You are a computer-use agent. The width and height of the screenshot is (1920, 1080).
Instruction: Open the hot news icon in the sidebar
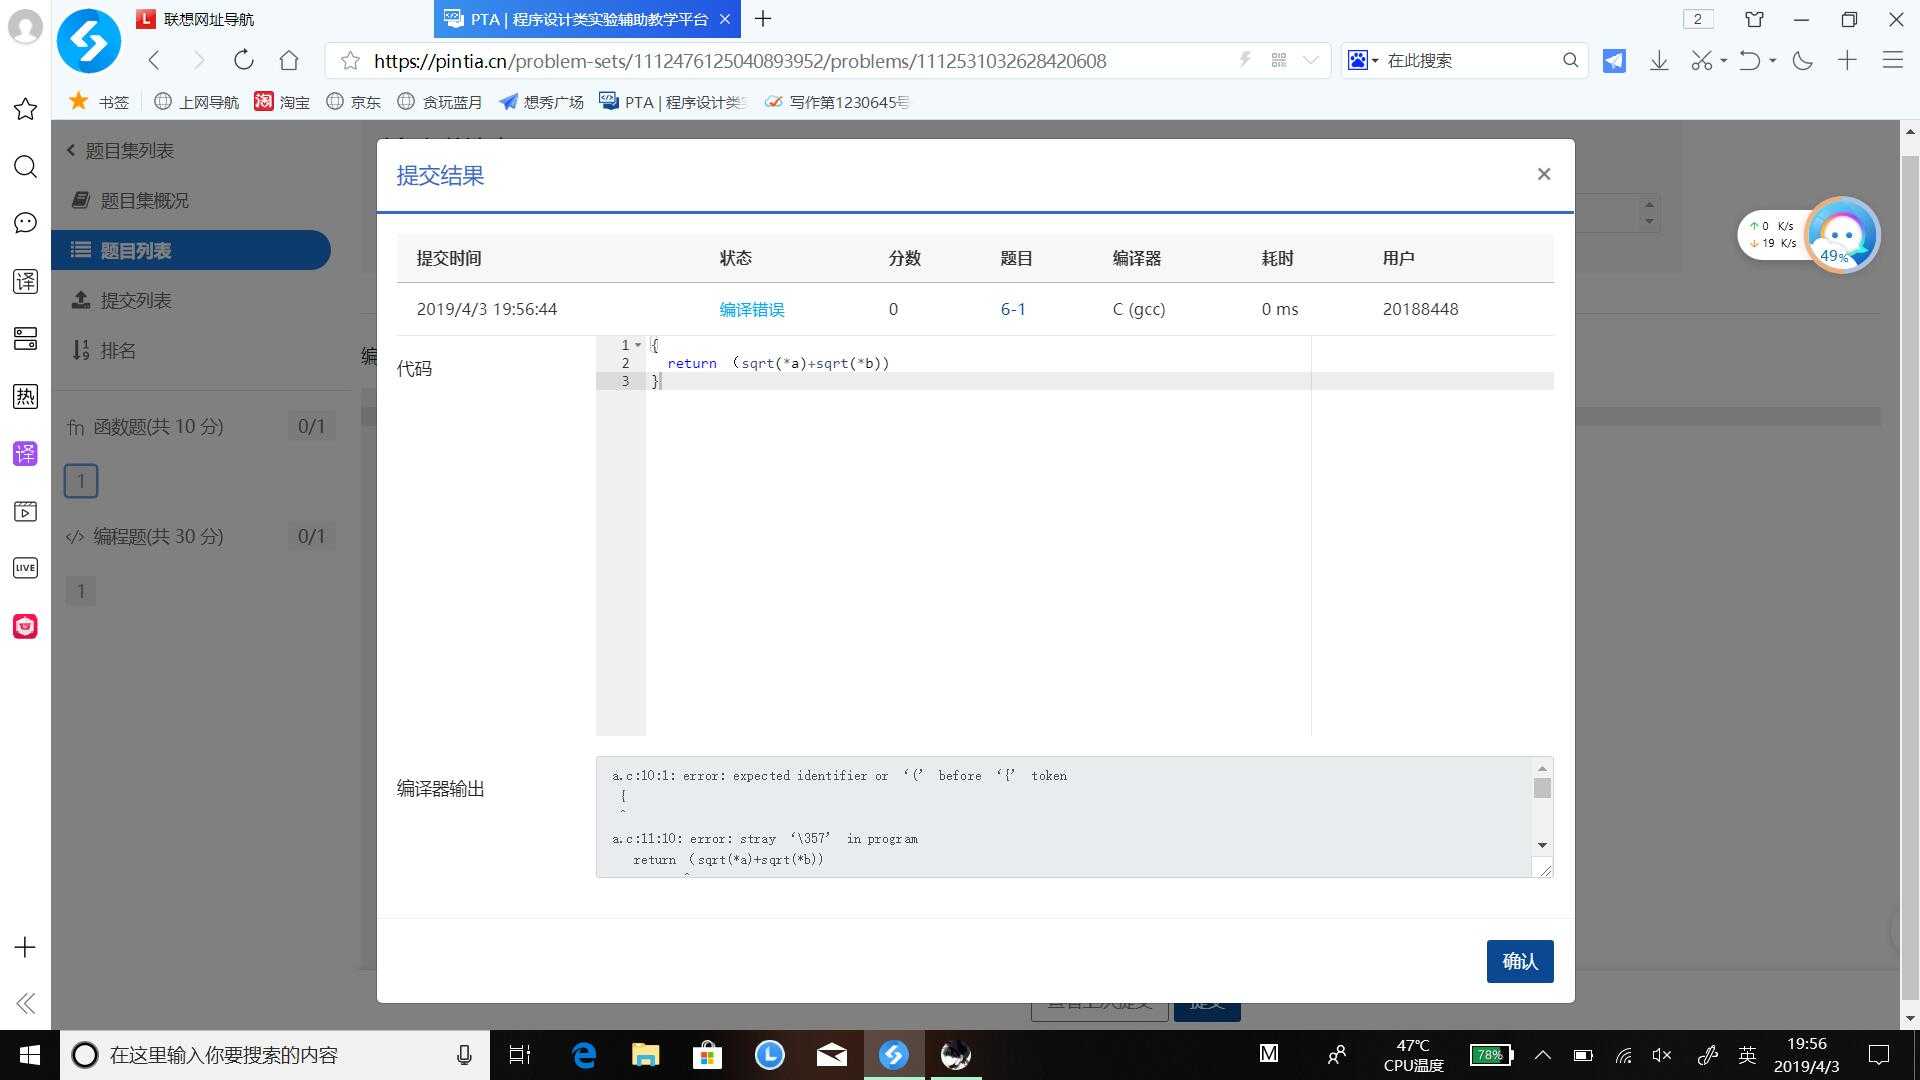point(25,396)
